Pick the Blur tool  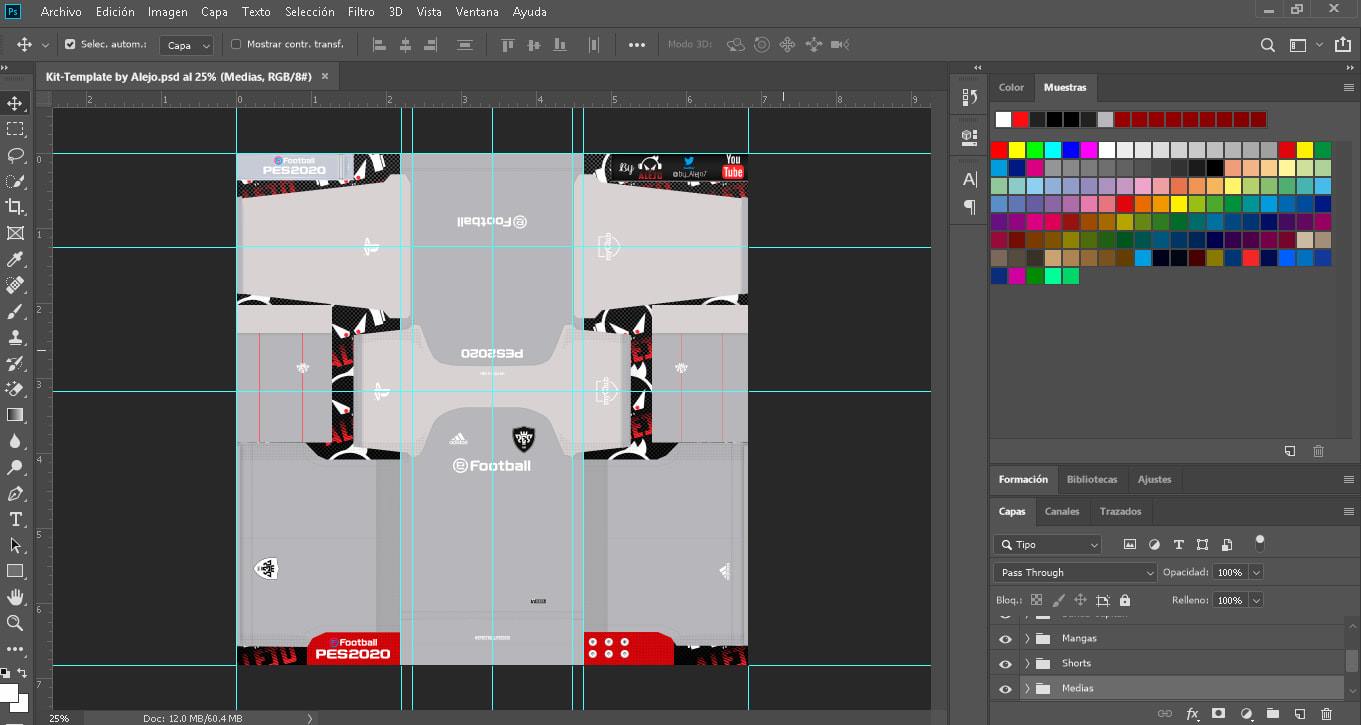(x=15, y=441)
